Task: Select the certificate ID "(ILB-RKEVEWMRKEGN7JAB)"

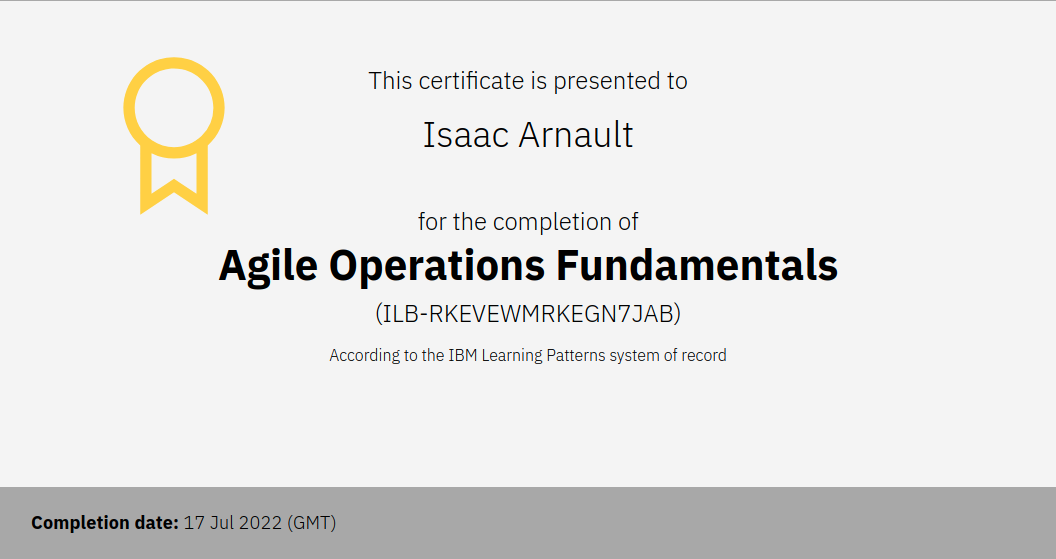Action: [528, 313]
